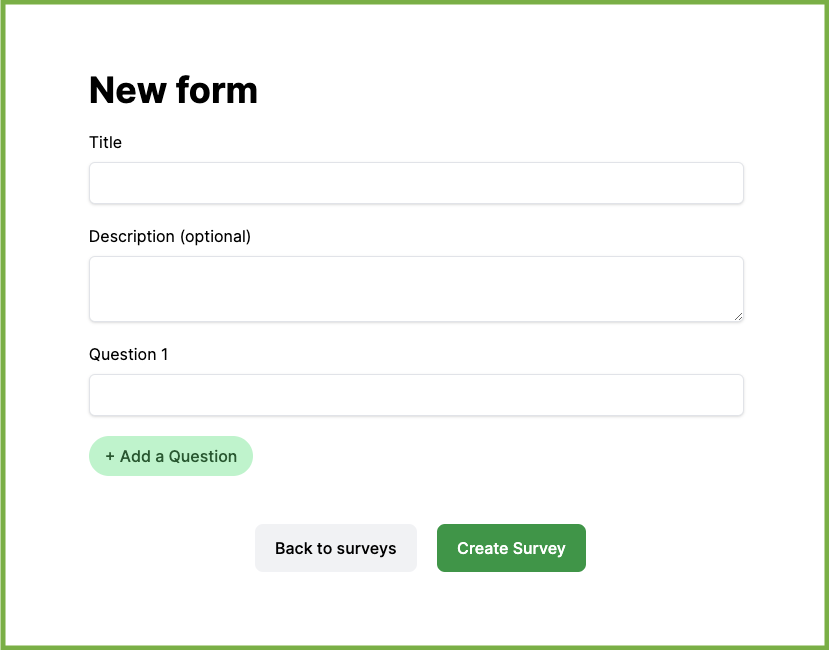Click the New form heading
Screen dimensions: 829x650
pyautogui.click(x=173, y=90)
